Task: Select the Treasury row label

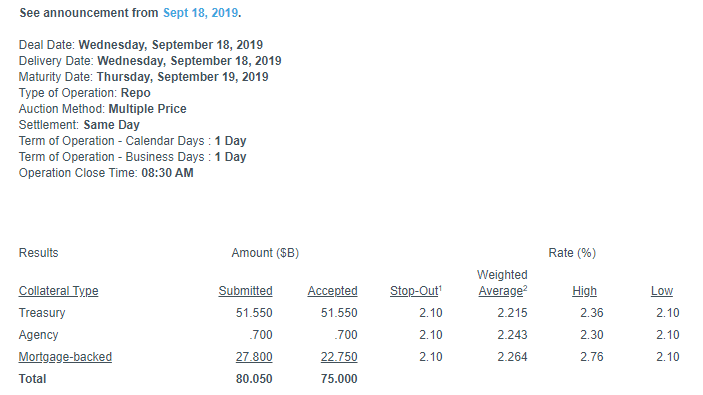Action: 42,313
